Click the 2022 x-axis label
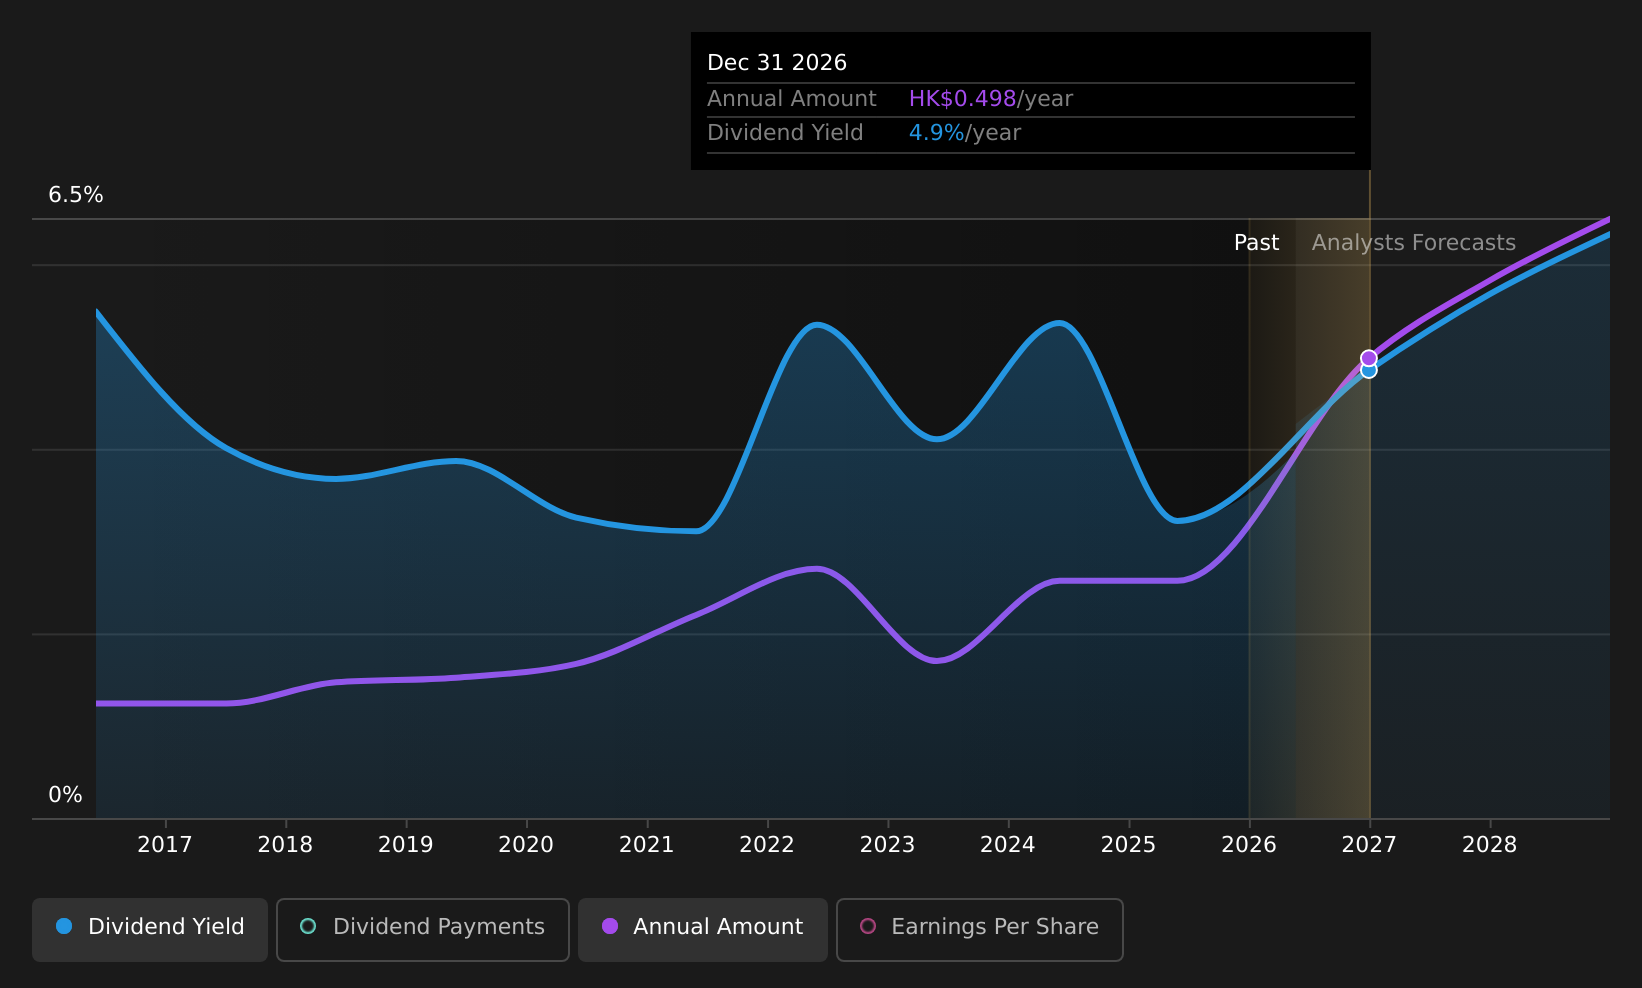 767,845
